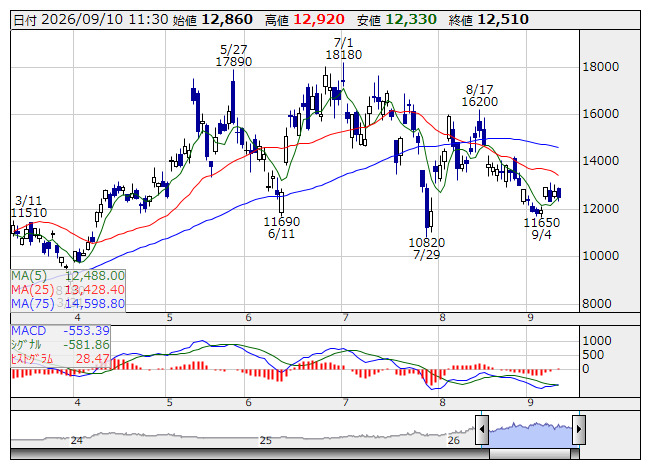Click the 終値 12,510 closing price
The image size is (653, 470).
[x=489, y=20]
